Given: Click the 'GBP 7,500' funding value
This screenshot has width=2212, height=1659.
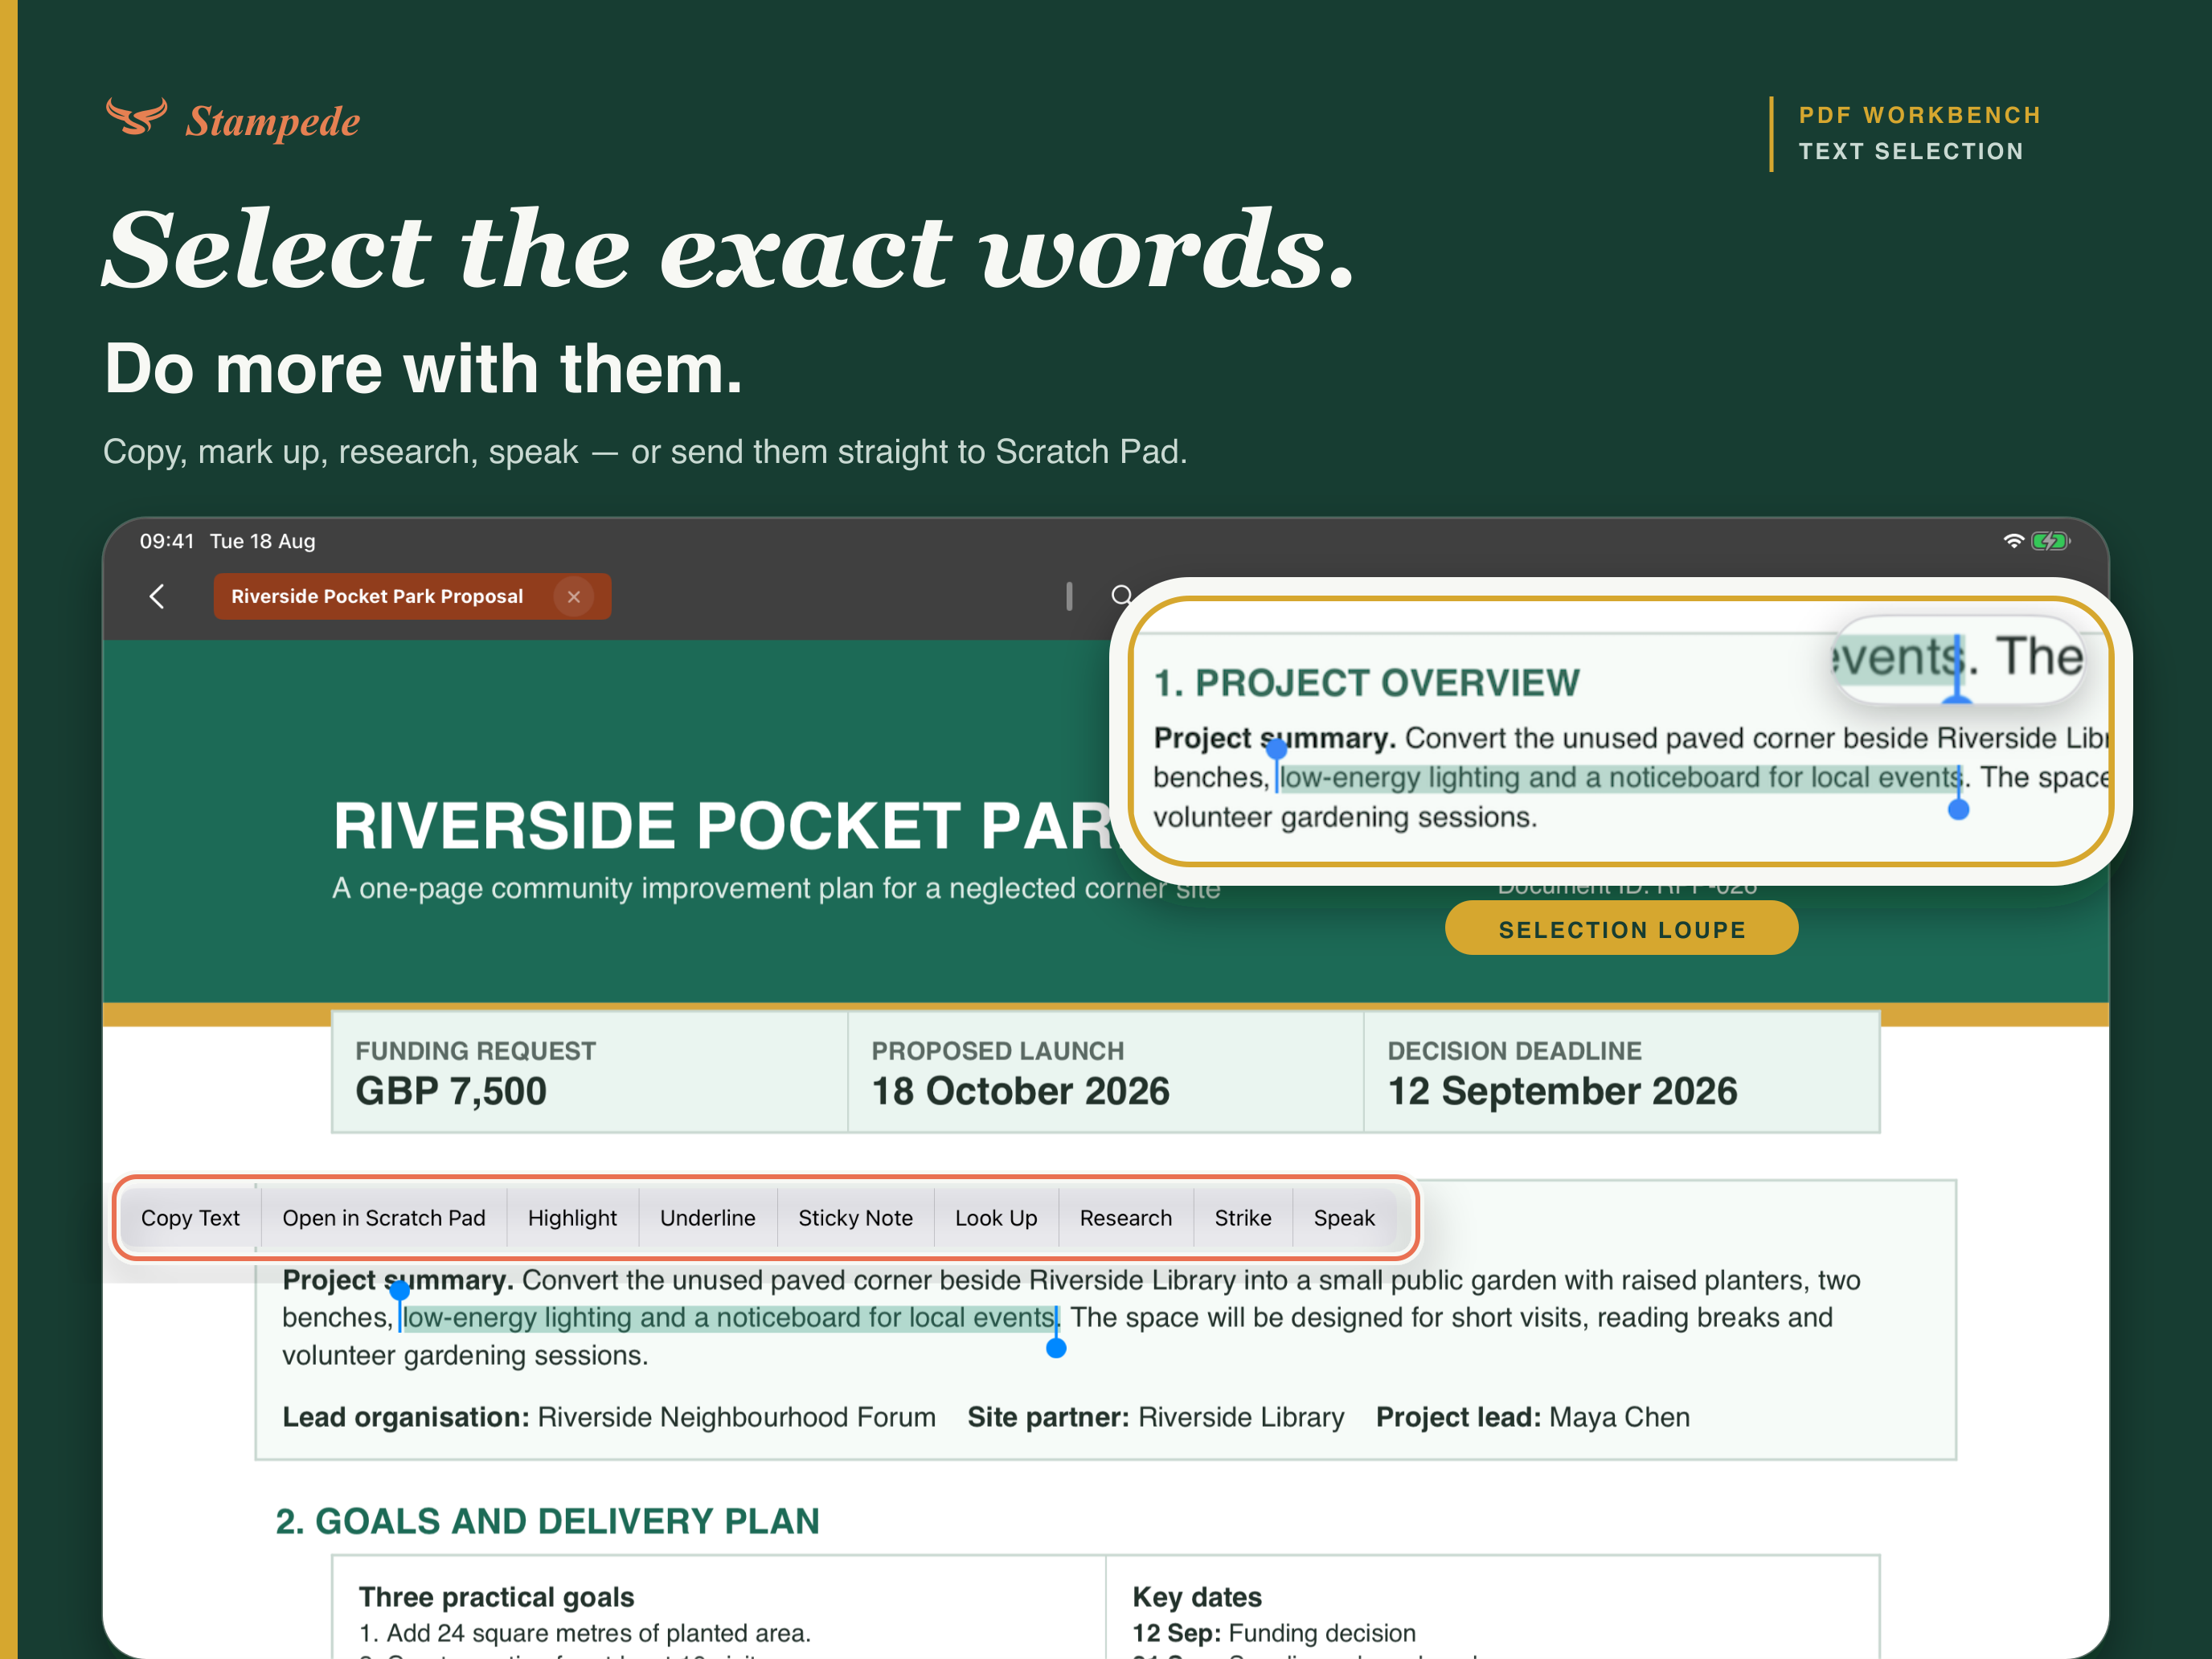Looking at the screenshot, I should tap(451, 1091).
